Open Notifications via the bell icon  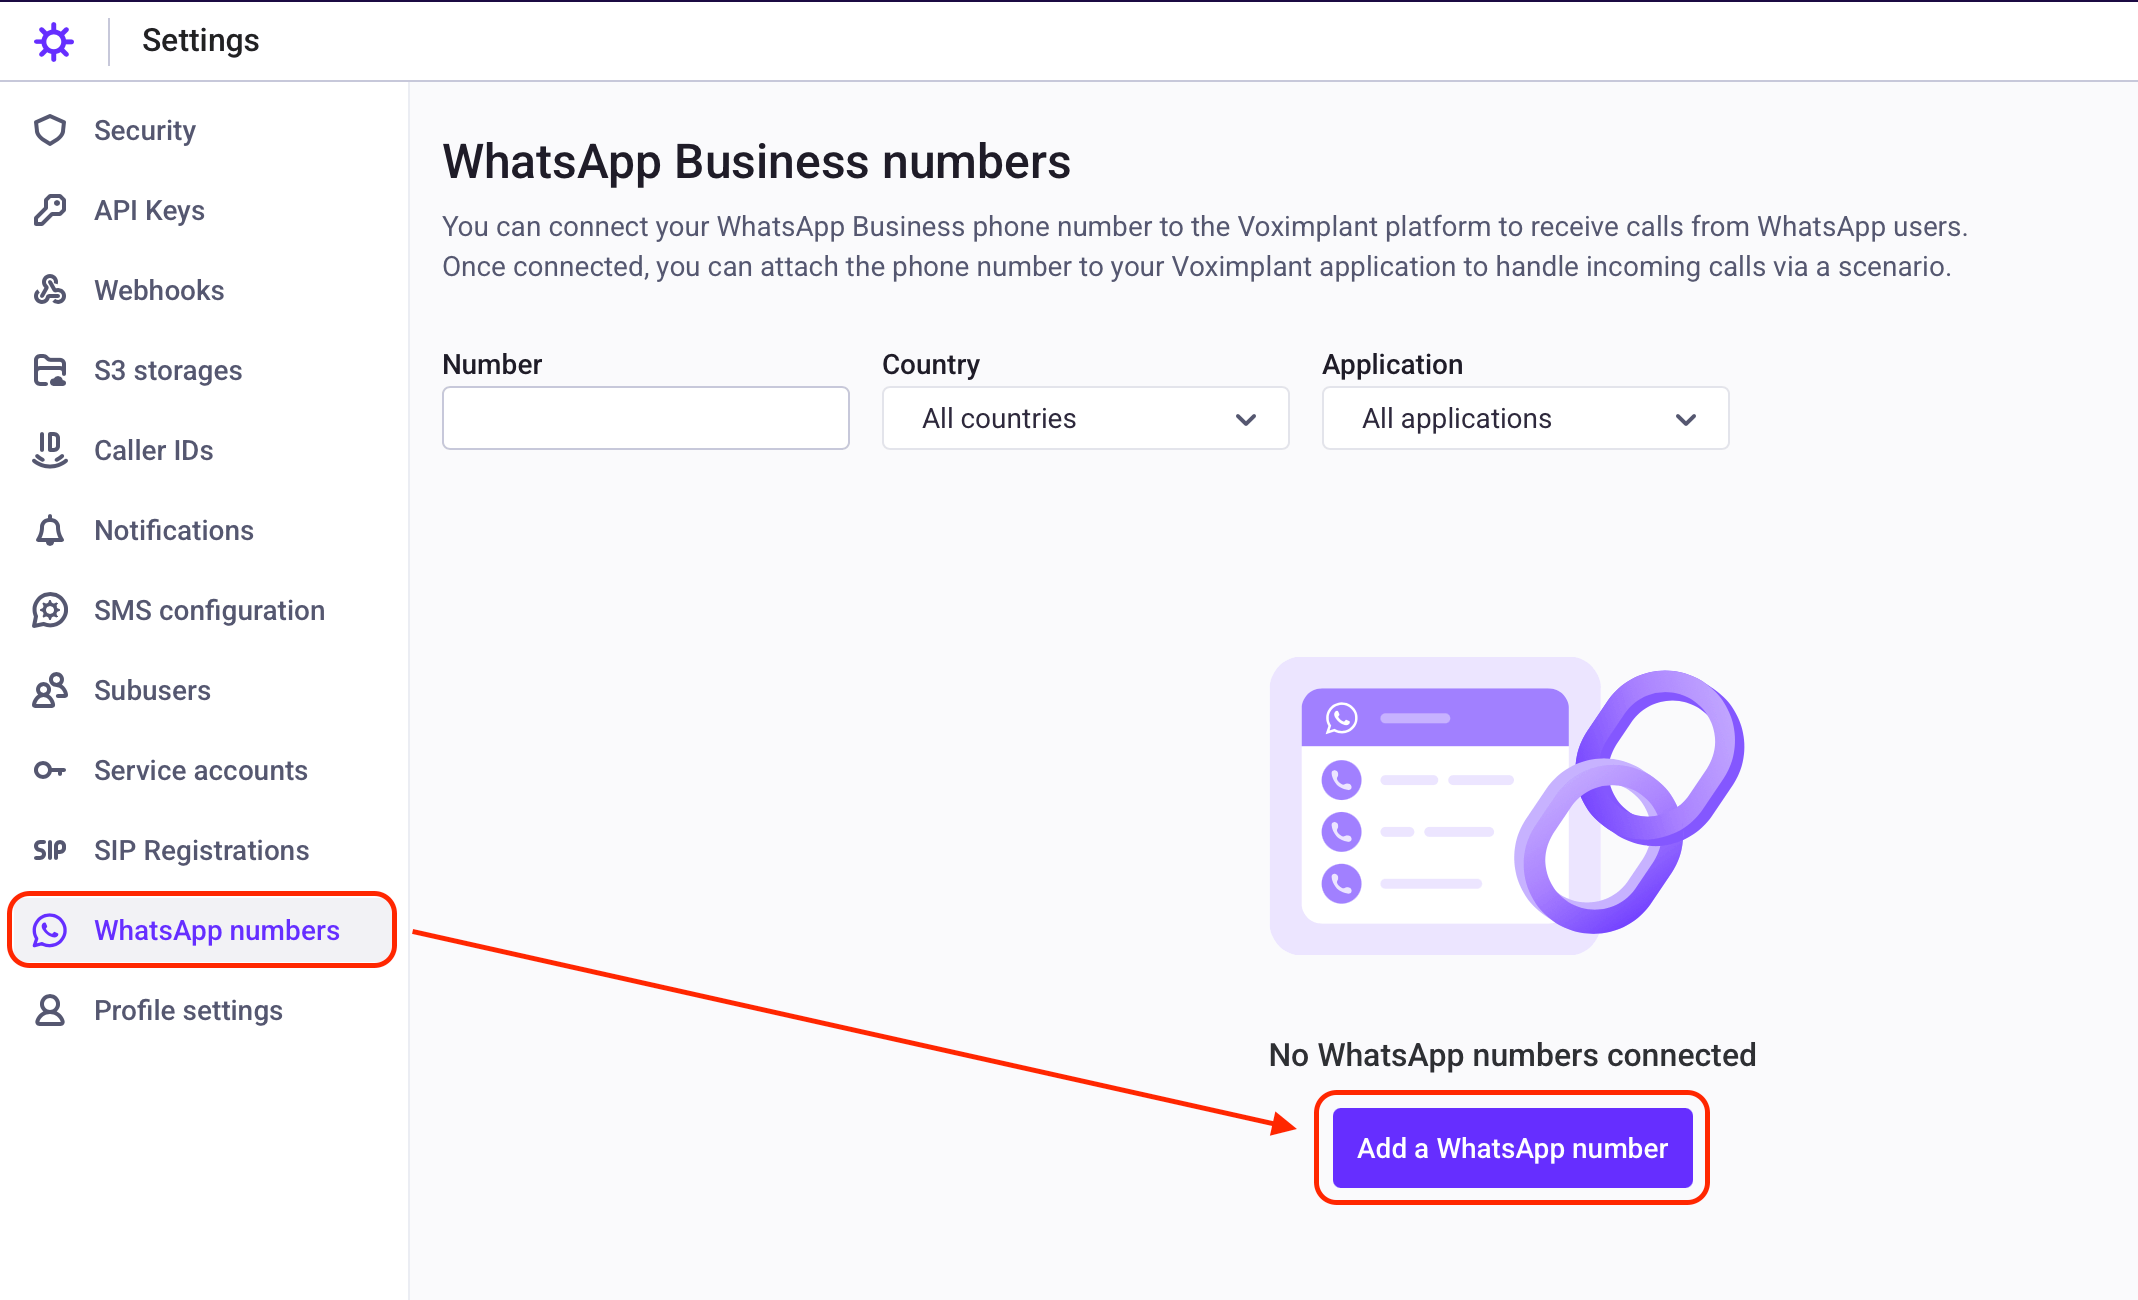tap(48, 530)
